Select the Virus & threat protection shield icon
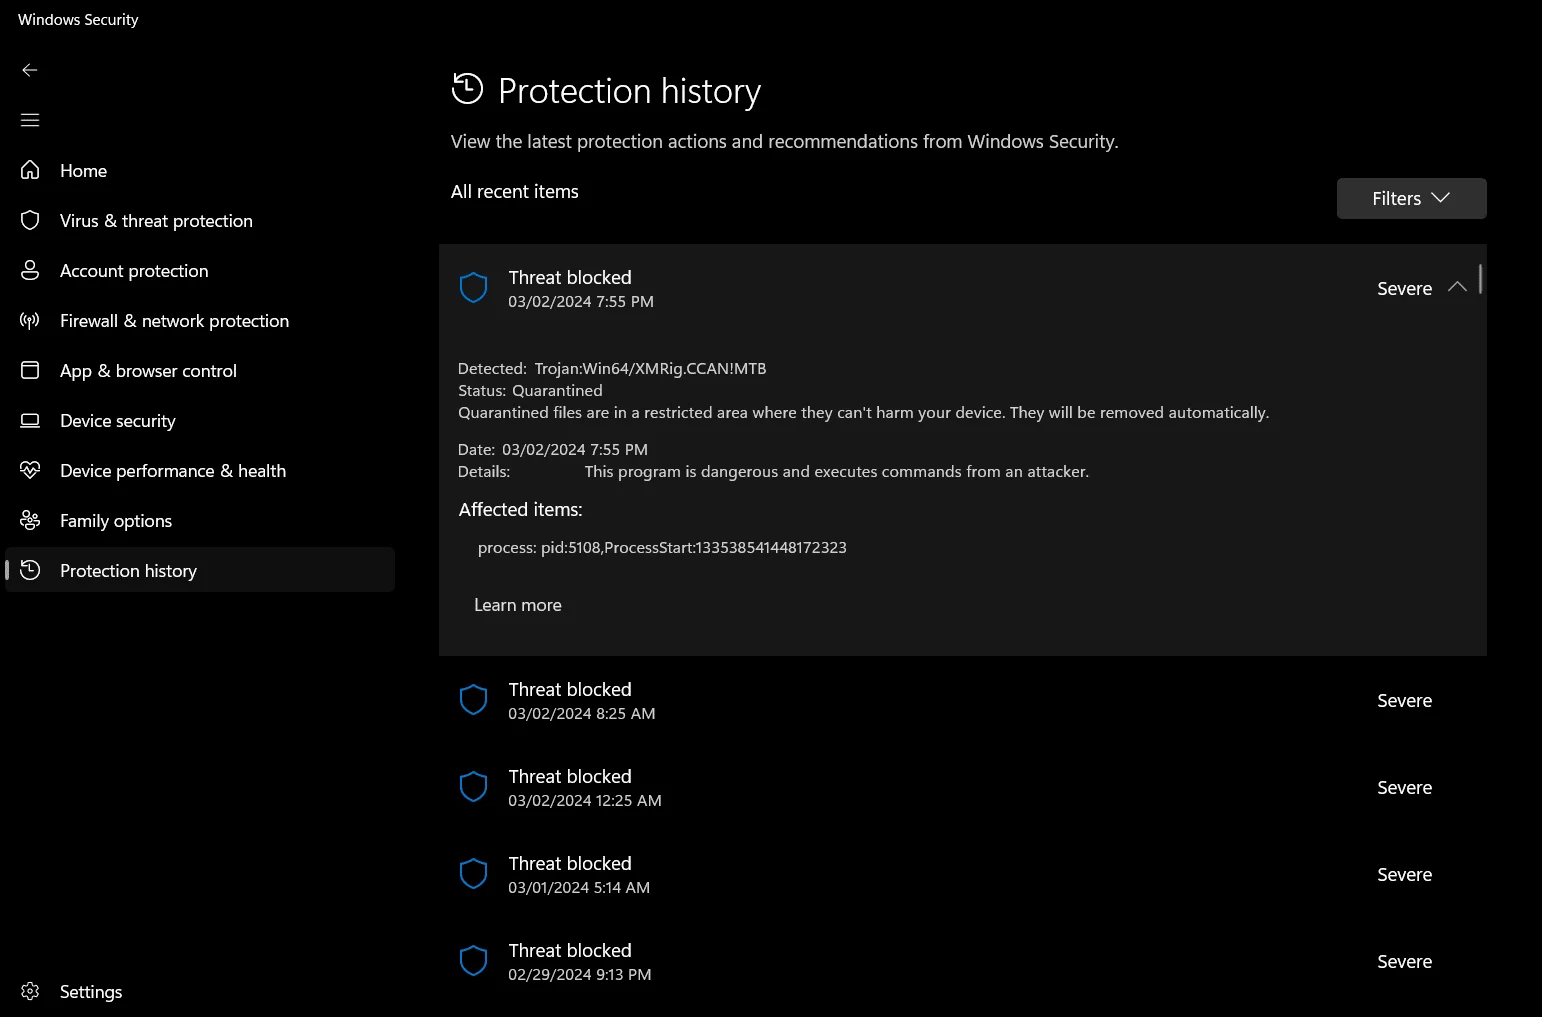 (x=30, y=220)
